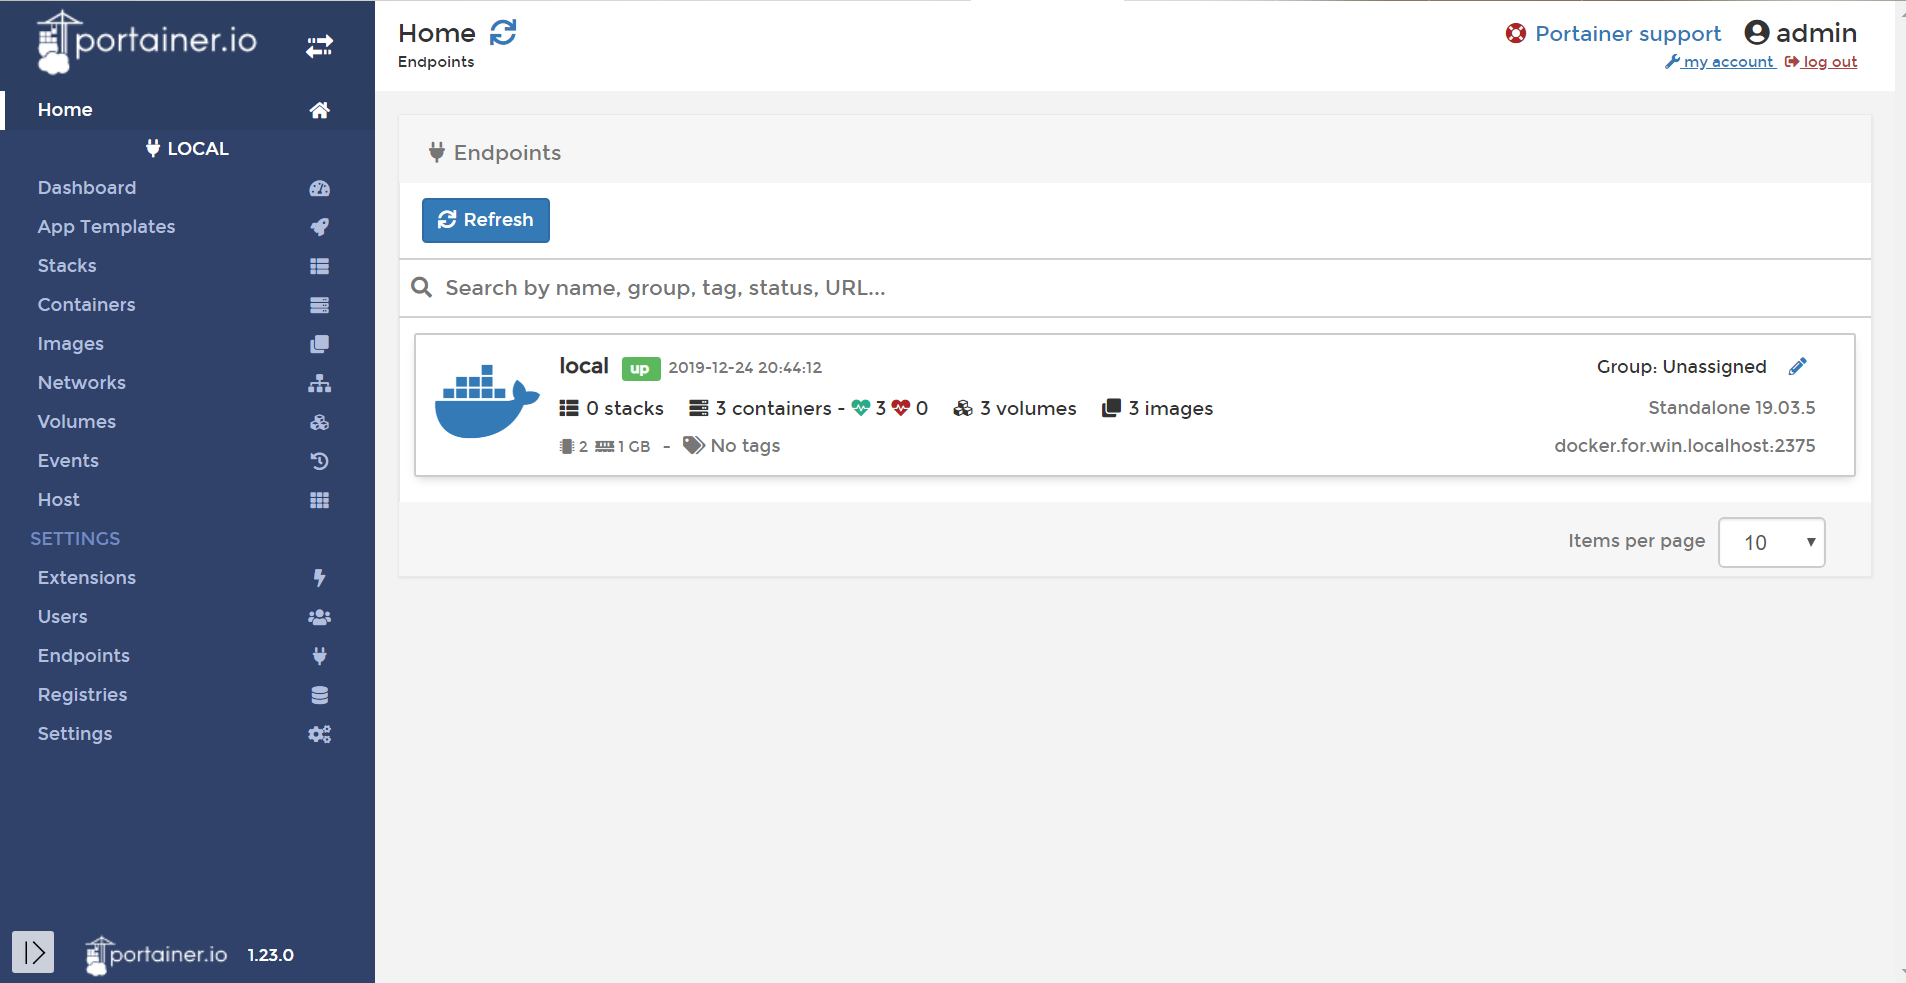Click the Stacks list icon

pyautogui.click(x=319, y=266)
